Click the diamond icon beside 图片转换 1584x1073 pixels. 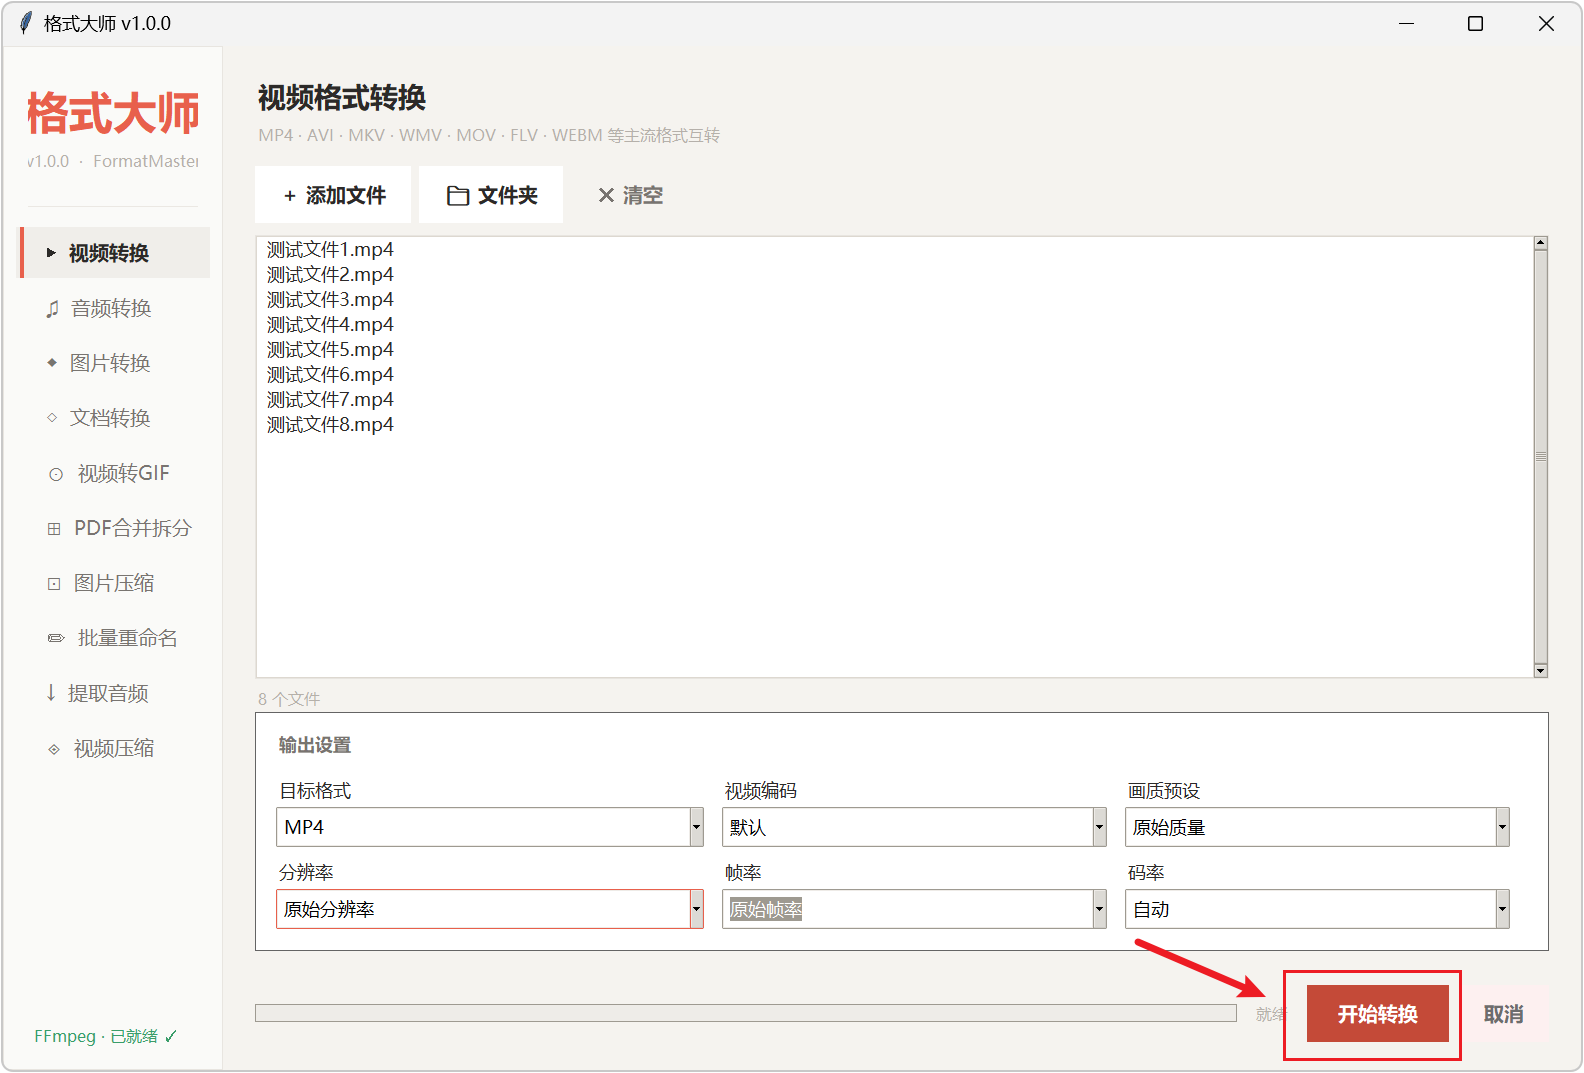[52, 363]
